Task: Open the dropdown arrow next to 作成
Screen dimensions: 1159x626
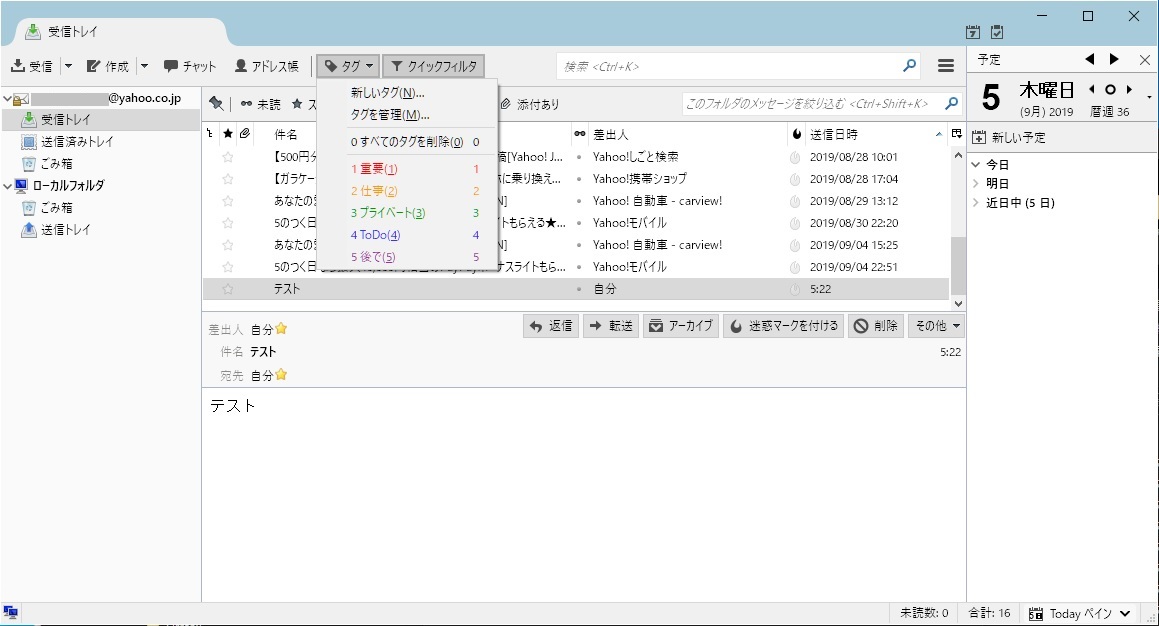Action: point(144,67)
